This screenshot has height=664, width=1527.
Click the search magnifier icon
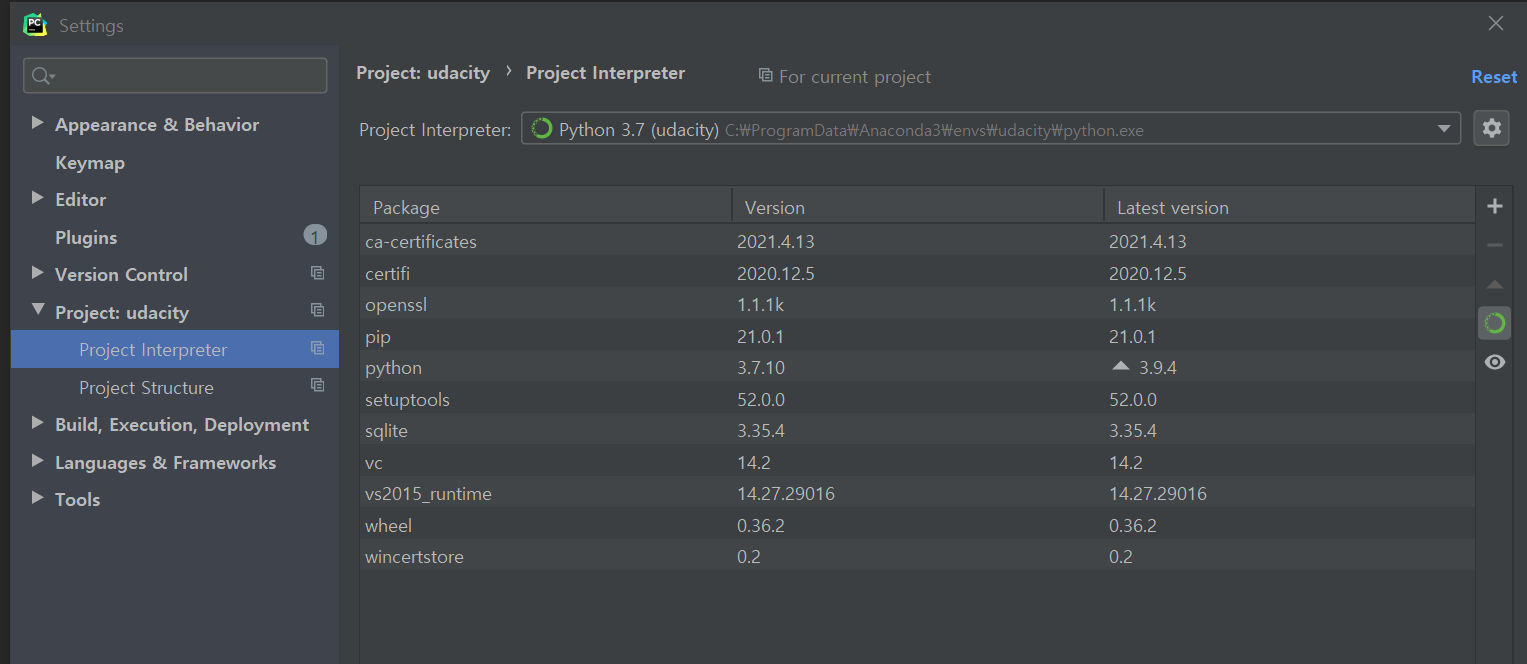[x=43, y=76]
